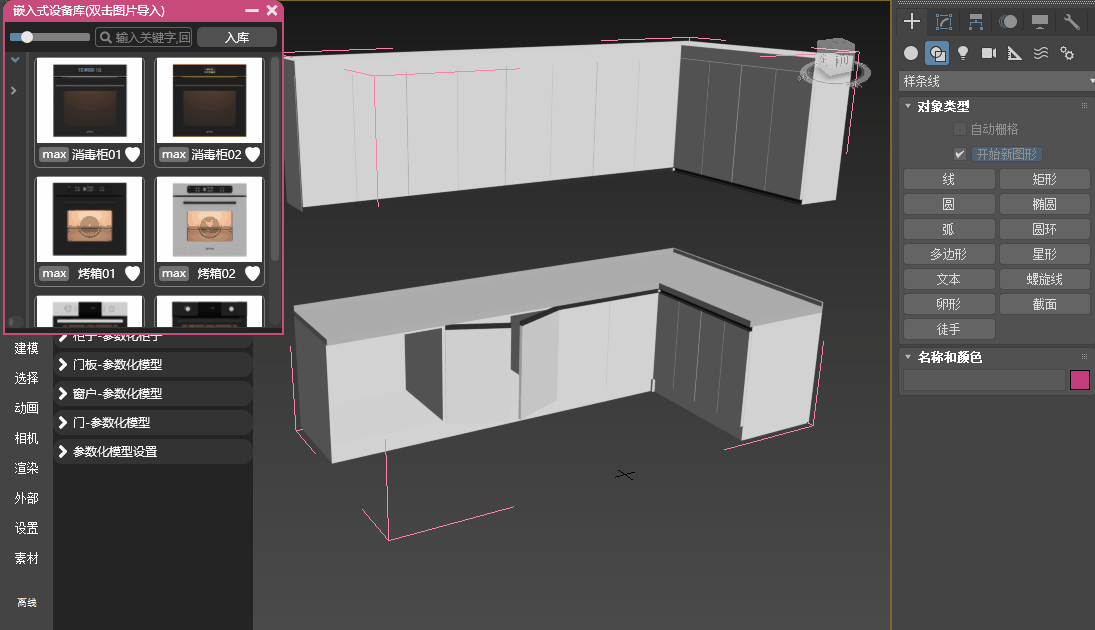Click the 截面 button
1095x630 pixels.
point(1045,305)
